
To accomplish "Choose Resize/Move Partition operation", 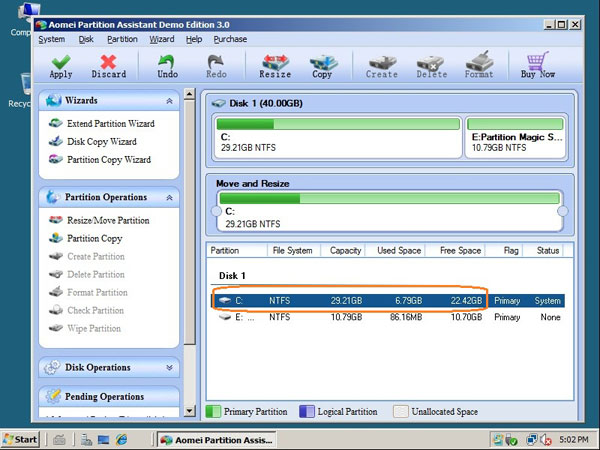I will coord(107,220).
